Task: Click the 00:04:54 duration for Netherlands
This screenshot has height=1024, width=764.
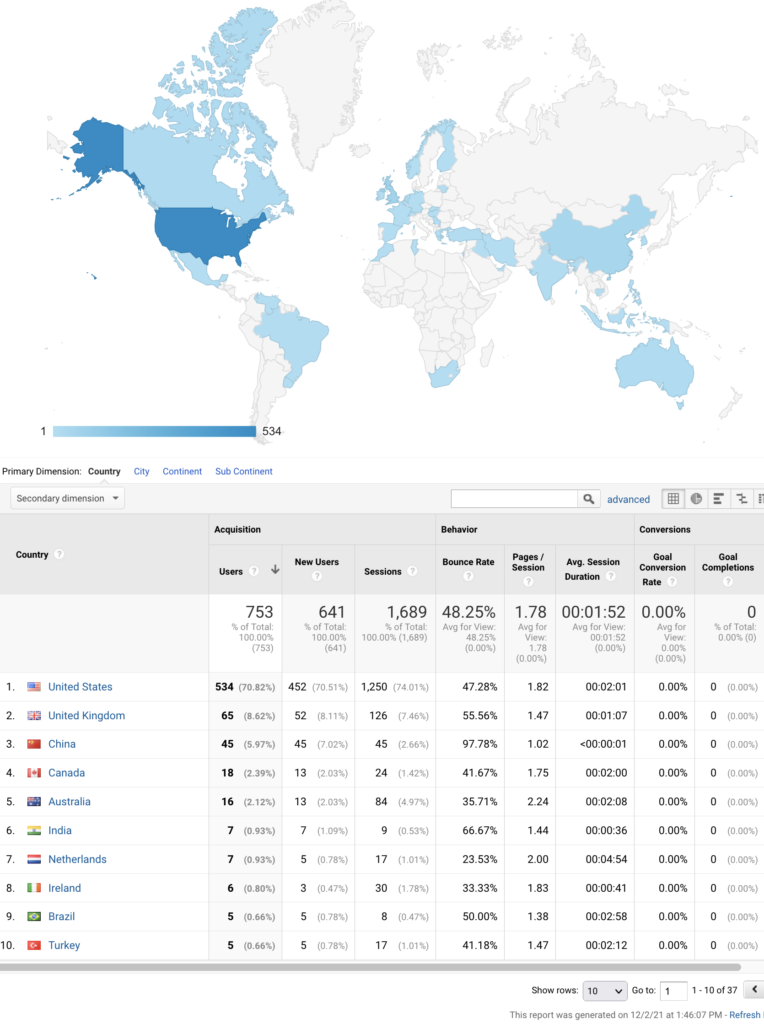Action: 606,859
